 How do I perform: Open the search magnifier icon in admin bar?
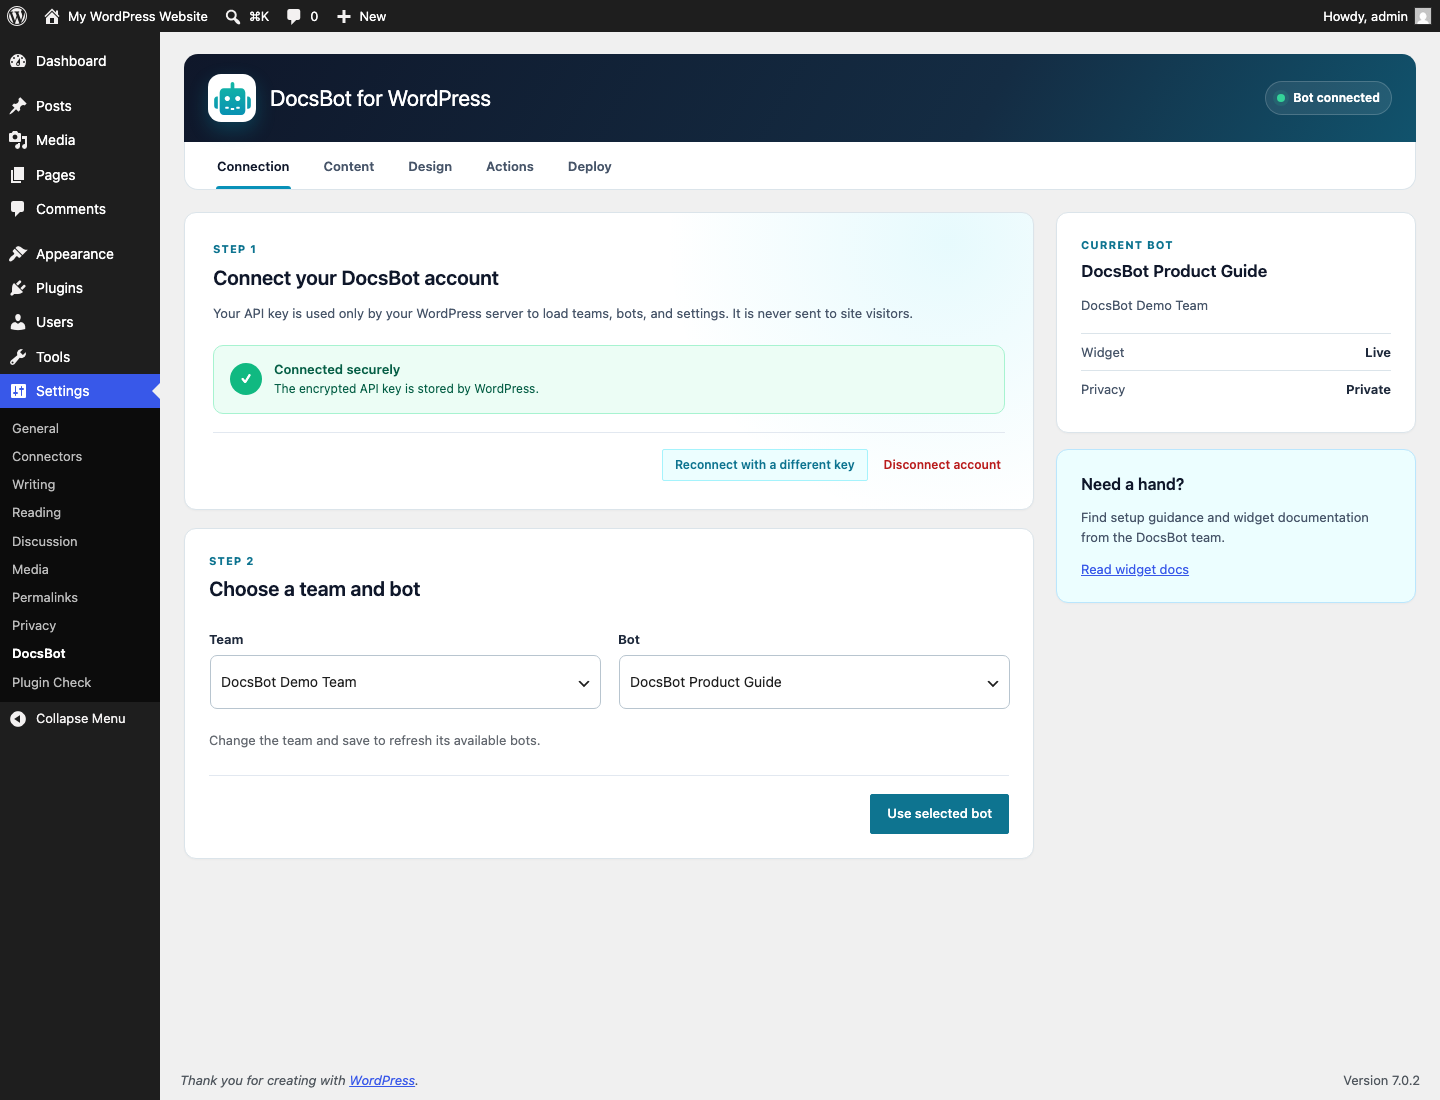(233, 16)
